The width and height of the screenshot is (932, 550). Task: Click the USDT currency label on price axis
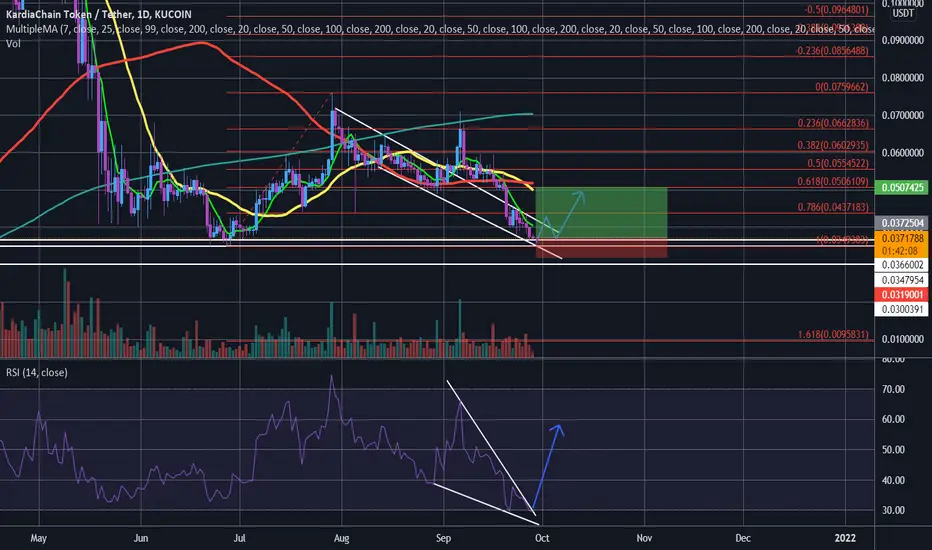coord(903,14)
